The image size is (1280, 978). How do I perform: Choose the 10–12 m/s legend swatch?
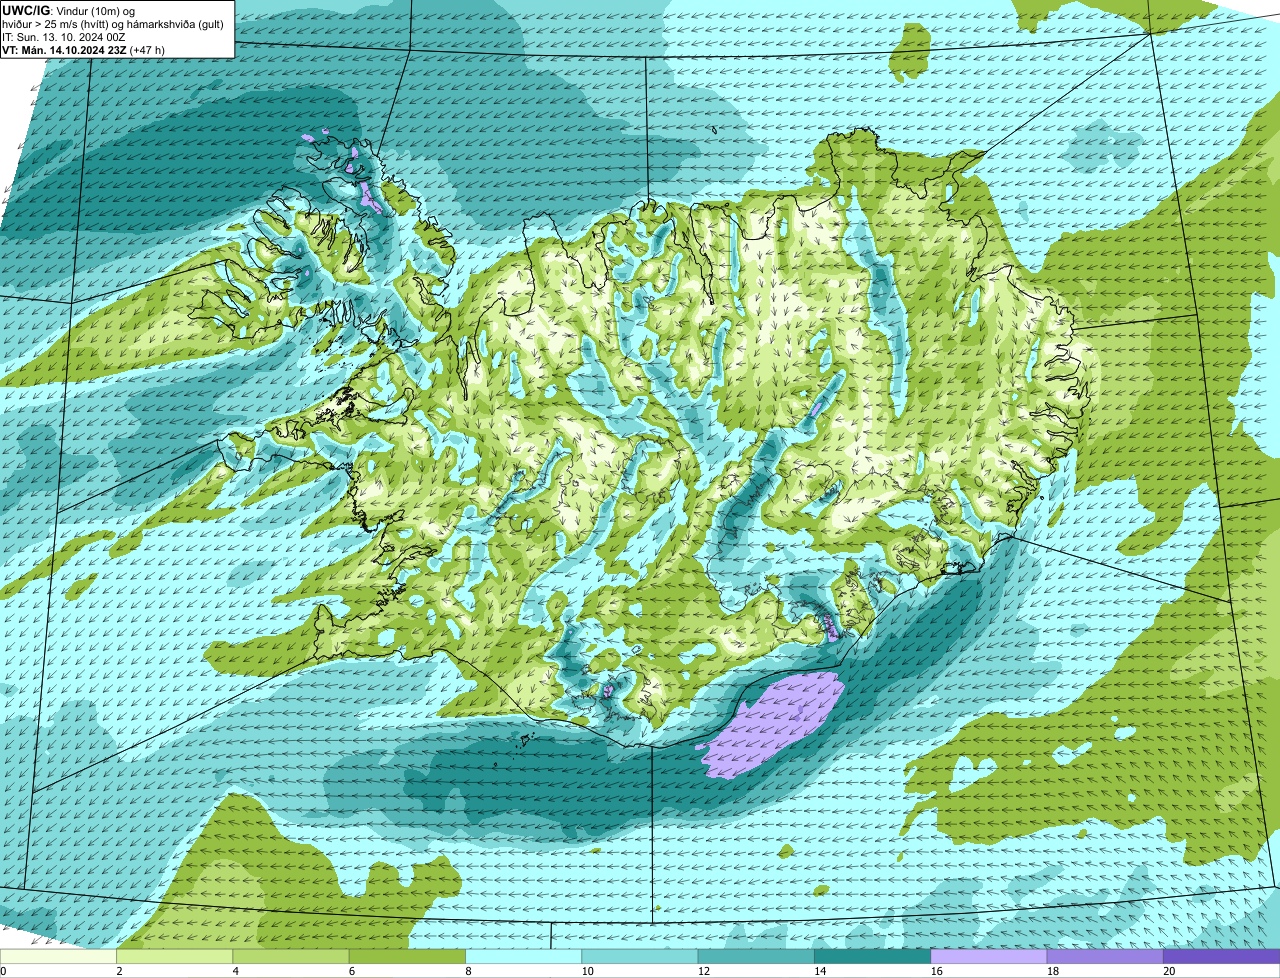click(x=640, y=956)
